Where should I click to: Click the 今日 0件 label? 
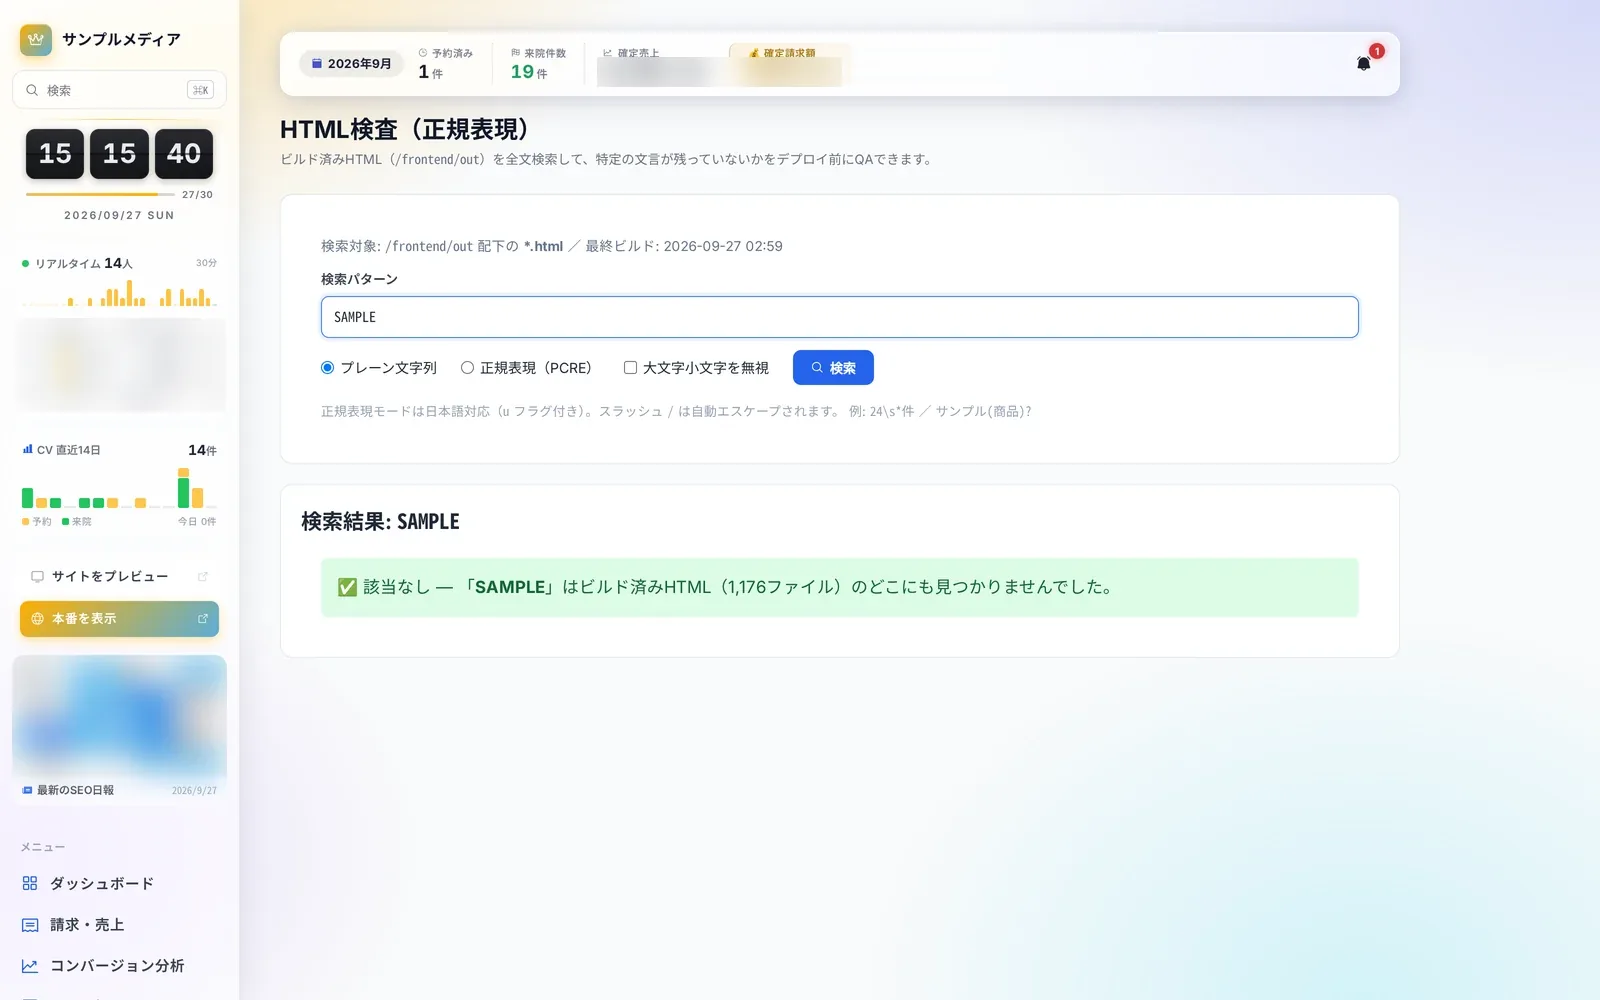point(197,521)
